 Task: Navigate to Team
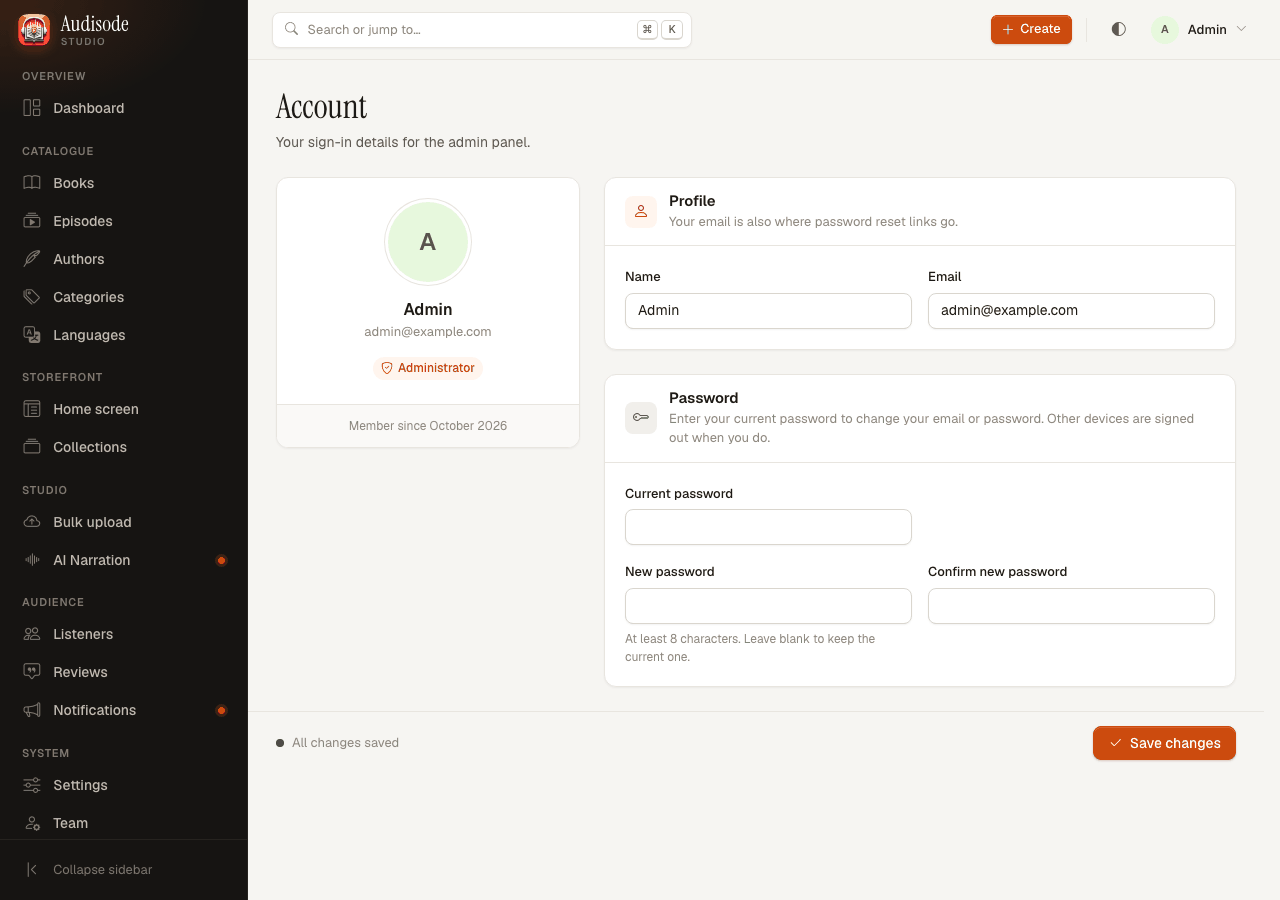124,823
